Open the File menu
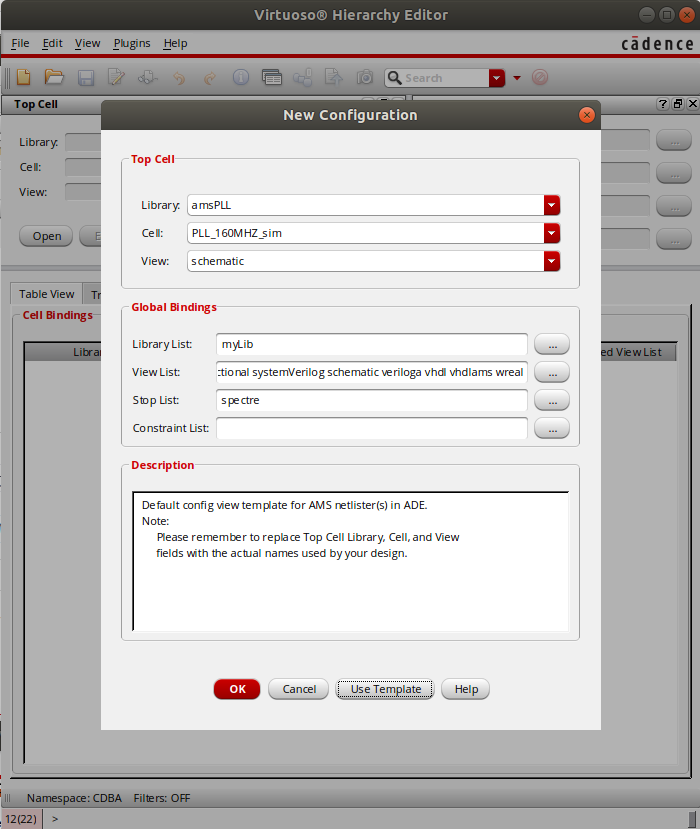The image size is (700, 829). 20,43
